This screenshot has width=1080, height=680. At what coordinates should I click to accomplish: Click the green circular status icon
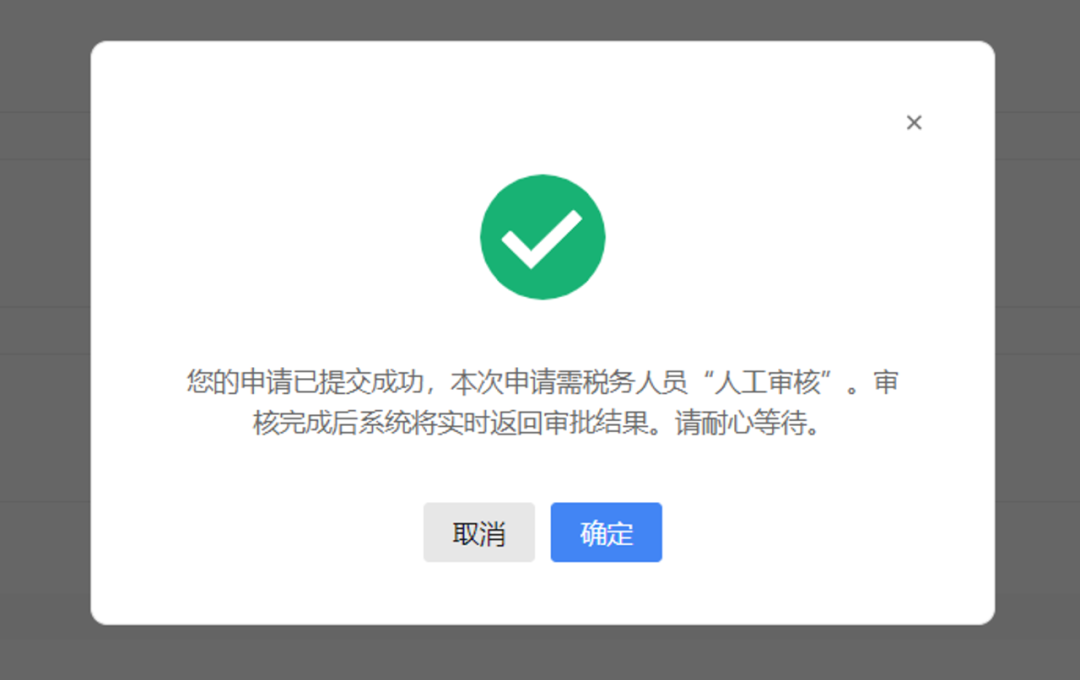point(543,237)
